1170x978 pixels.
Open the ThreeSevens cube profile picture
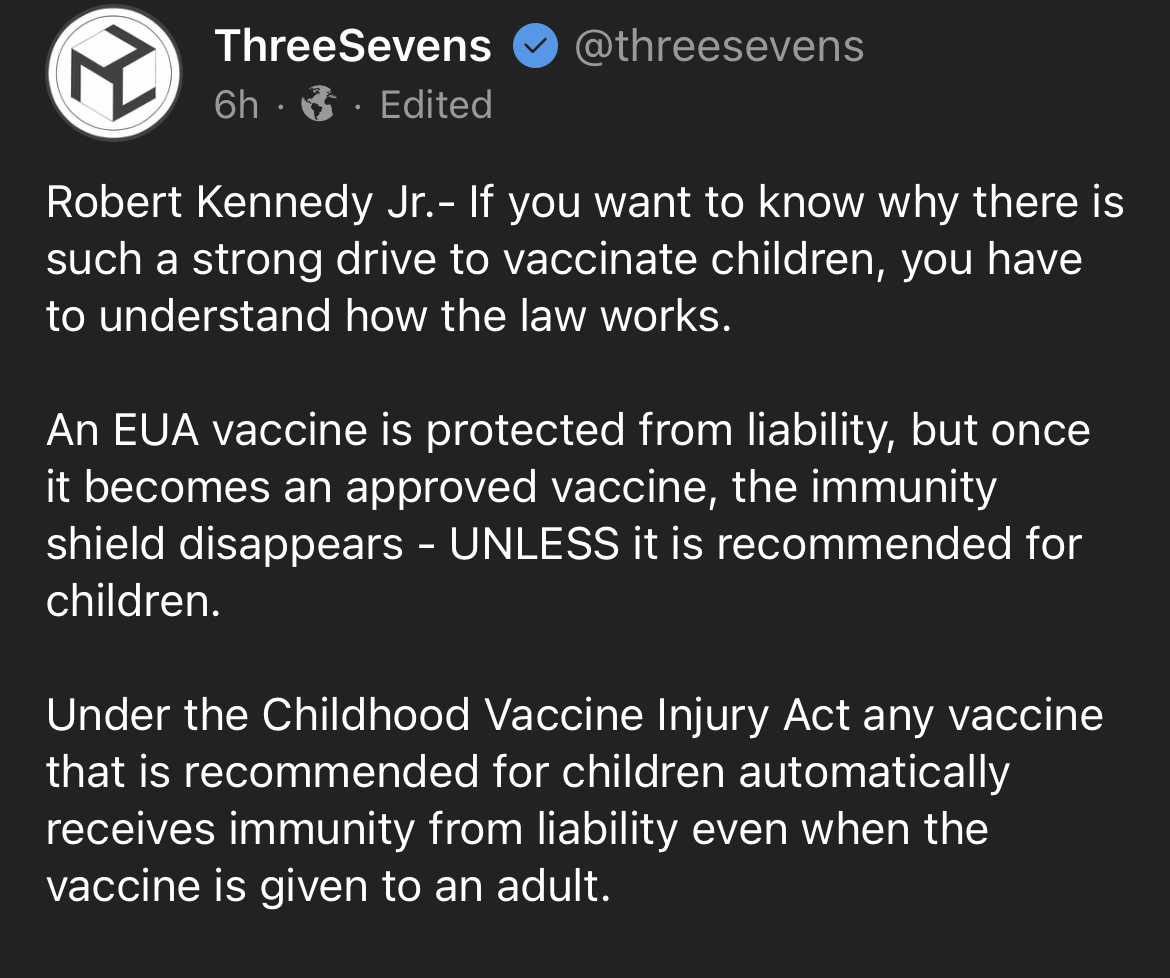coord(113,72)
